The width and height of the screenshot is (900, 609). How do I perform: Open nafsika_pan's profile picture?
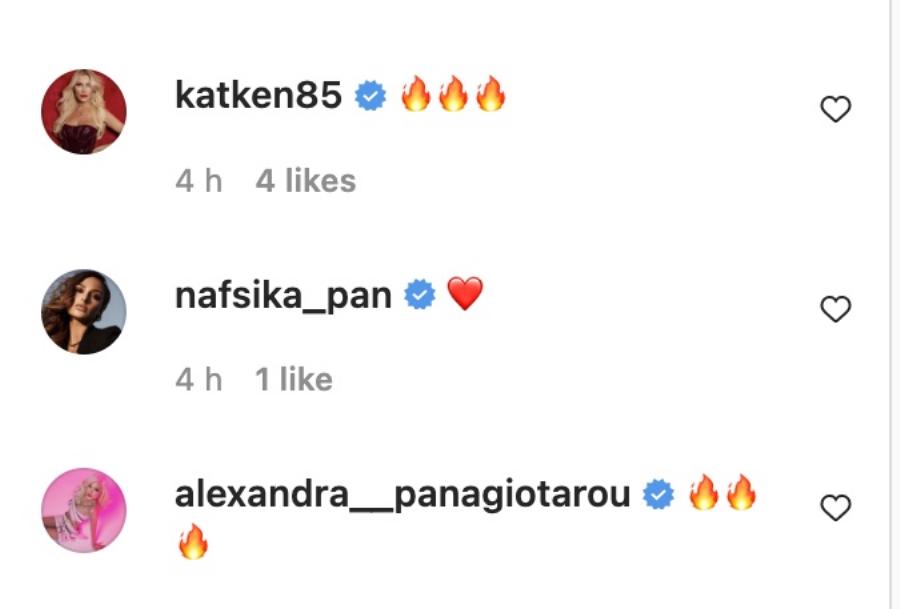pos(84,311)
